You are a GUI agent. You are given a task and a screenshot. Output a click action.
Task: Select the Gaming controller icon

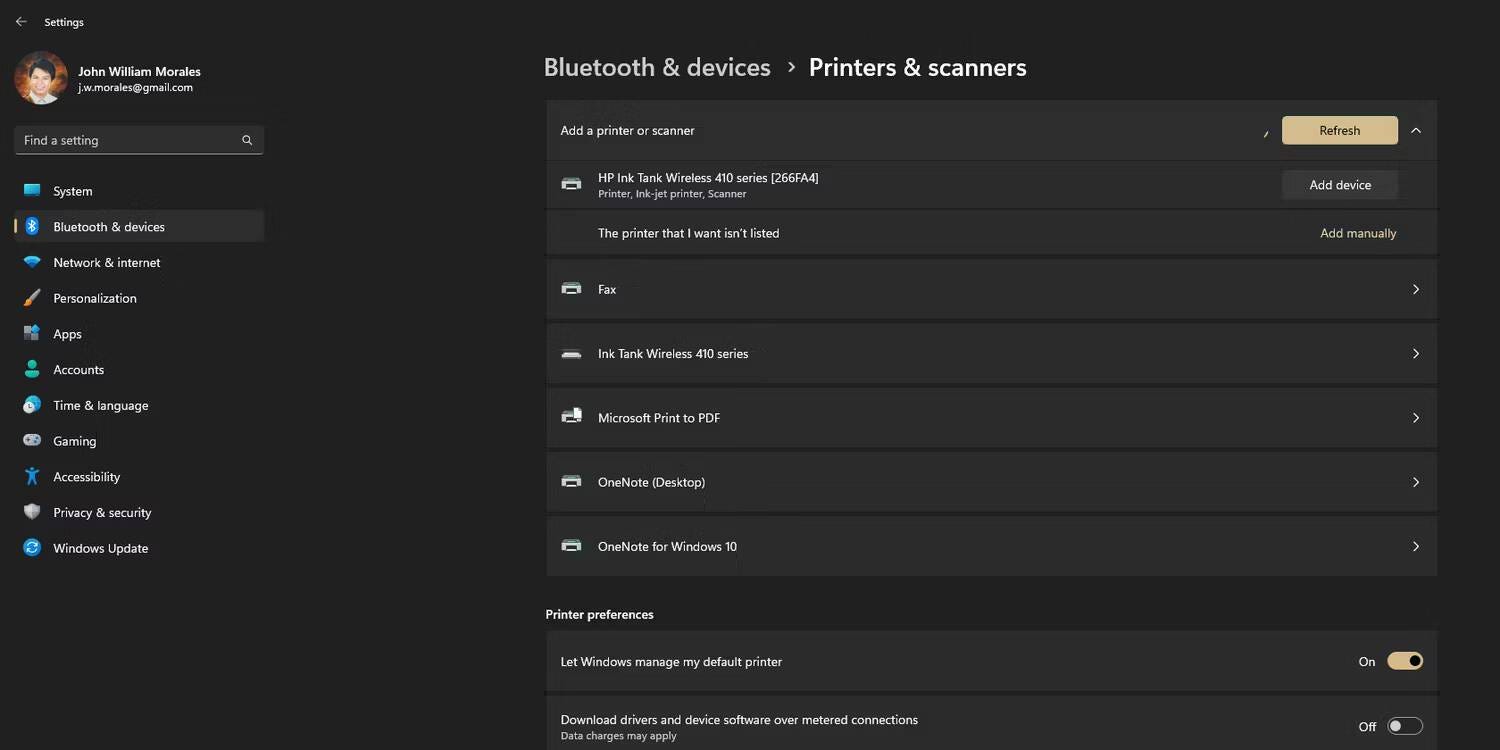[x=32, y=441]
